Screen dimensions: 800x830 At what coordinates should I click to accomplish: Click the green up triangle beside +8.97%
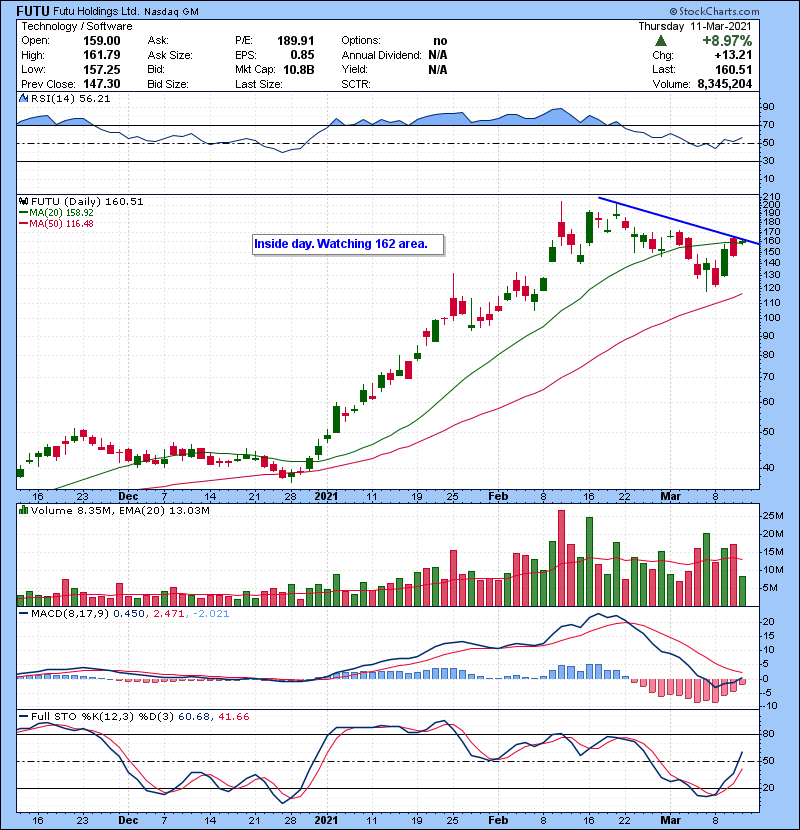(x=660, y=41)
